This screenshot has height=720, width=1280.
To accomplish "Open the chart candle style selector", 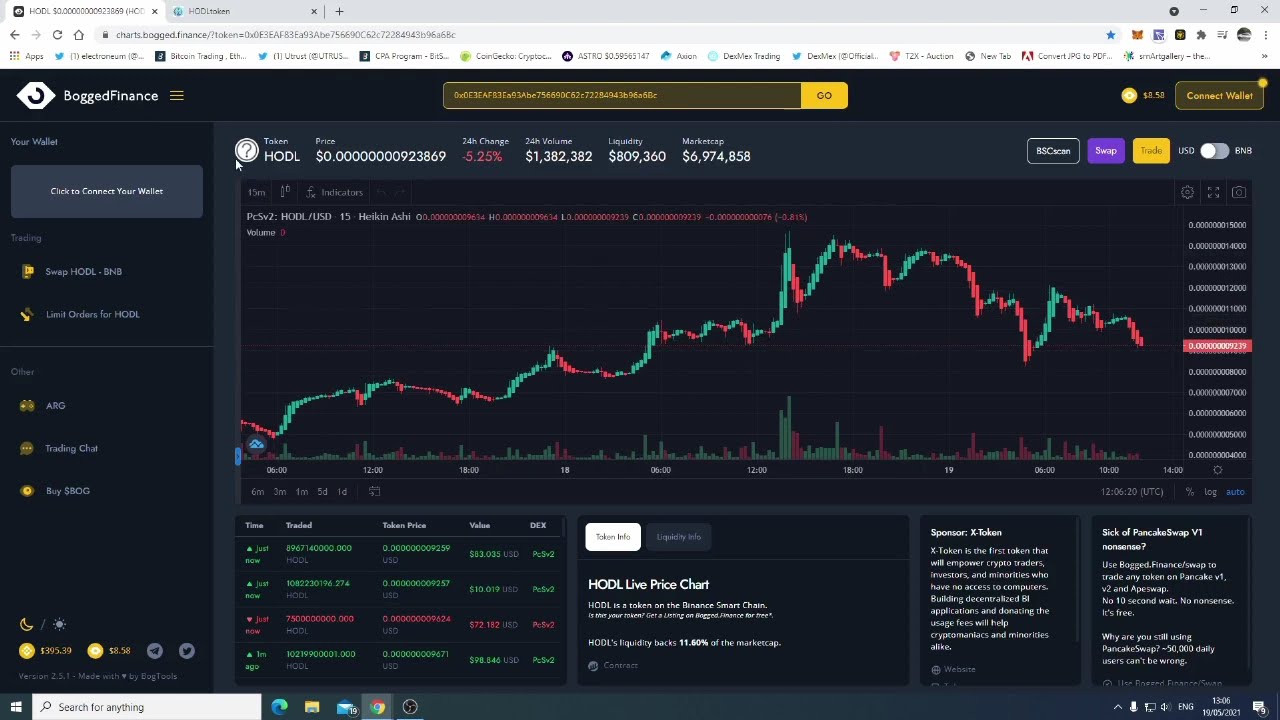I will click(285, 192).
